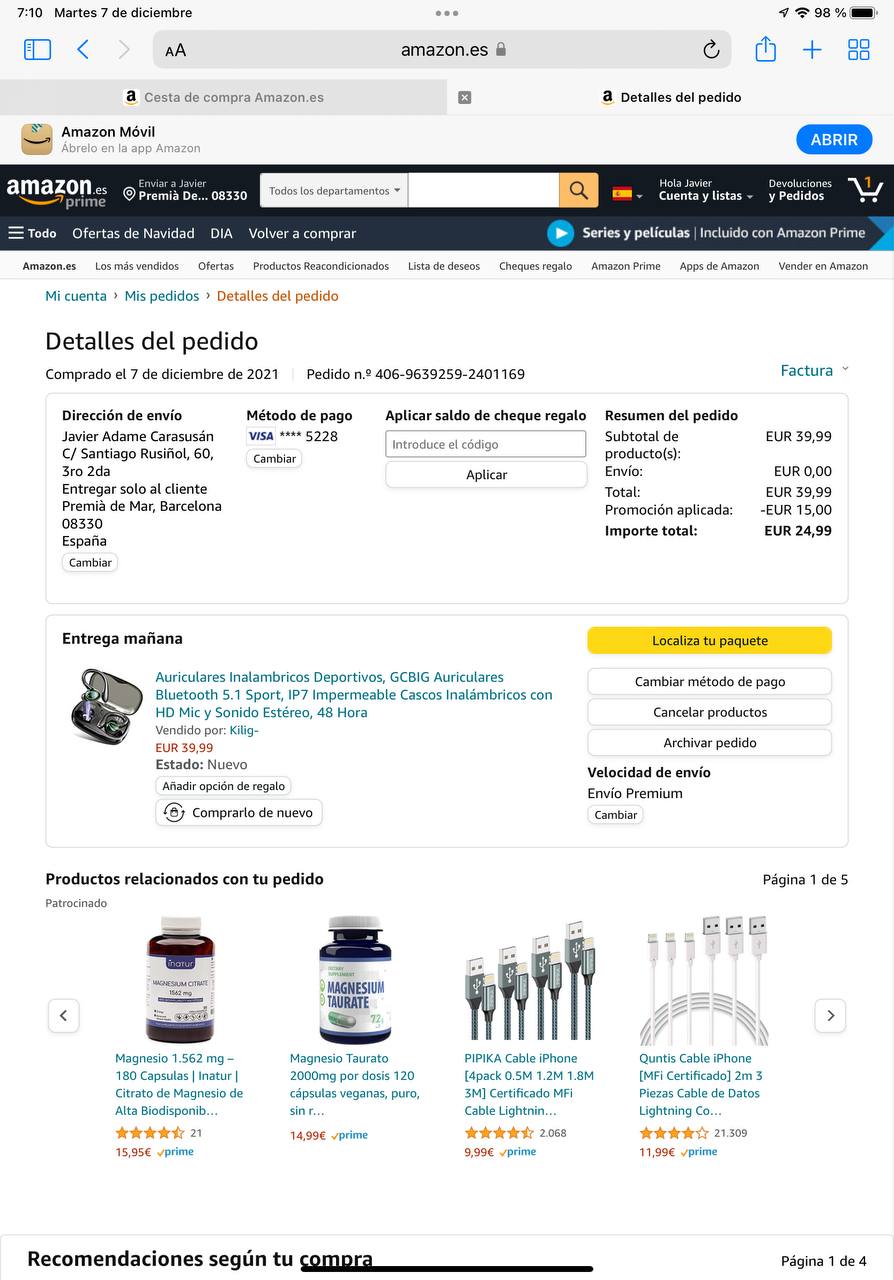894x1280 pixels.
Task: Open Spanish flag language selector
Action: pyautogui.click(x=627, y=194)
